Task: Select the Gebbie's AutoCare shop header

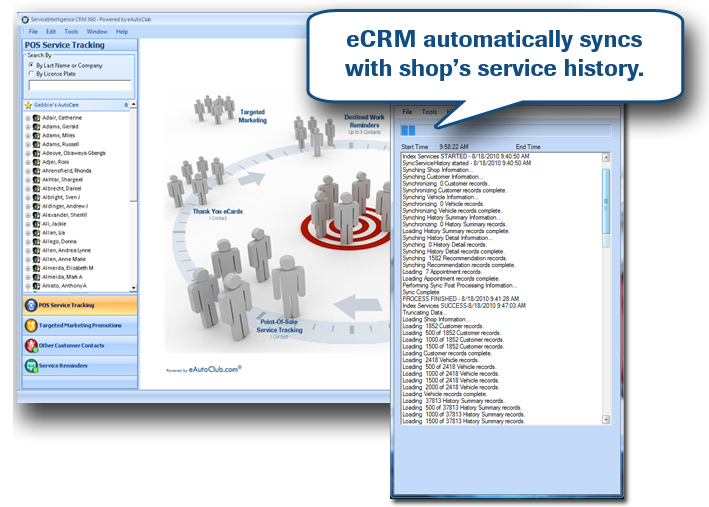Action: pos(76,105)
